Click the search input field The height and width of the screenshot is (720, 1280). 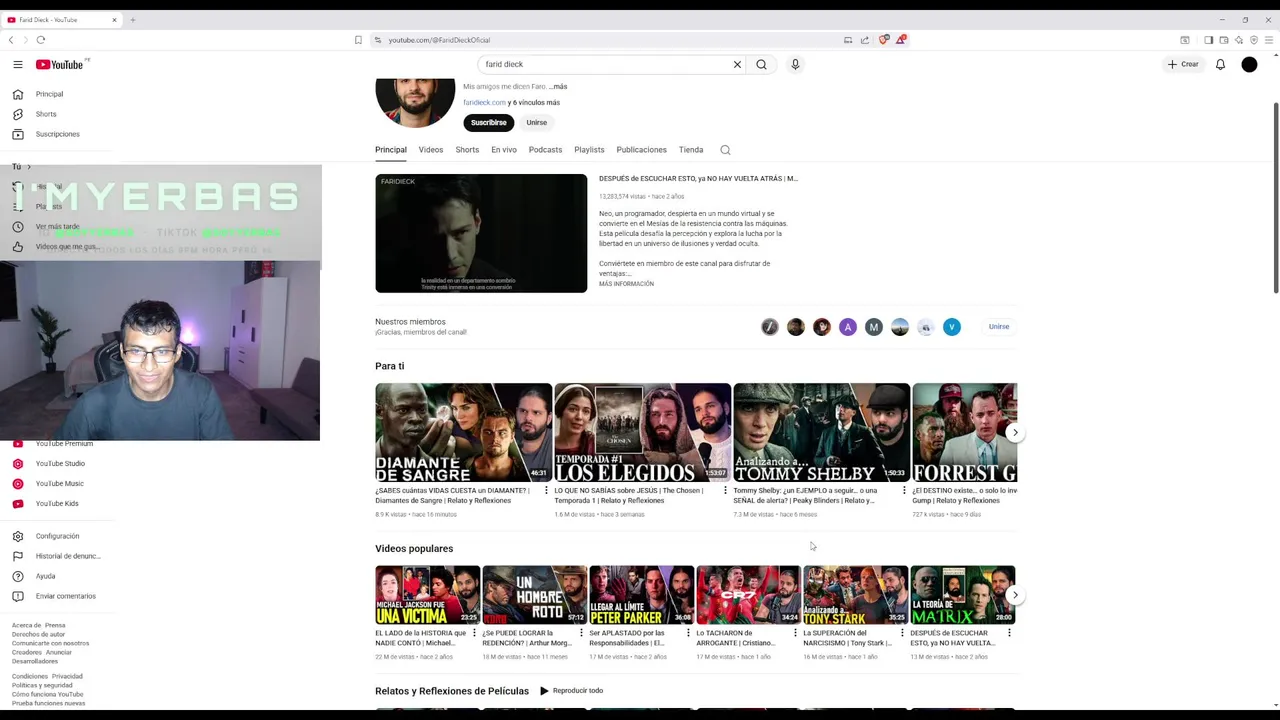point(605,64)
